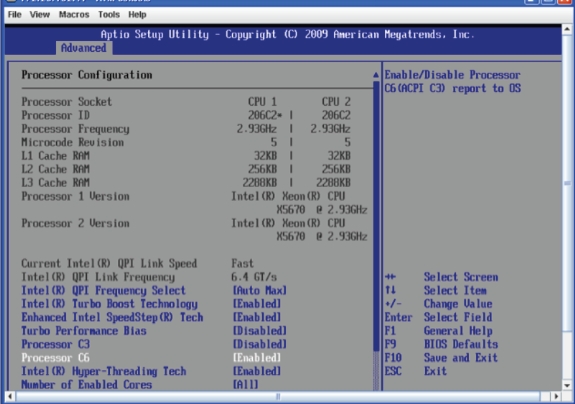Click the 6.4 GT/s link frequency value
The width and height of the screenshot is (575, 404).
click(254, 277)
